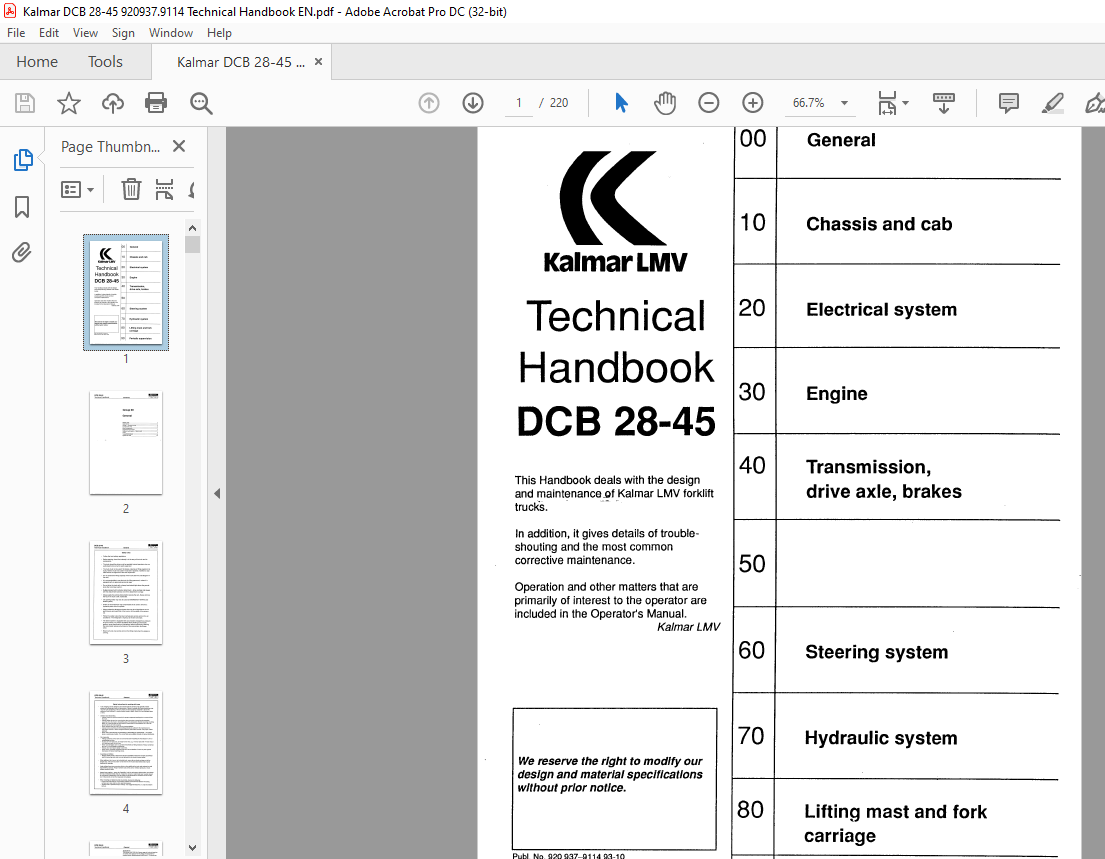Activate the selection arrow tool
Viewport: 1105px width, 859px height.
coord(621,103)
